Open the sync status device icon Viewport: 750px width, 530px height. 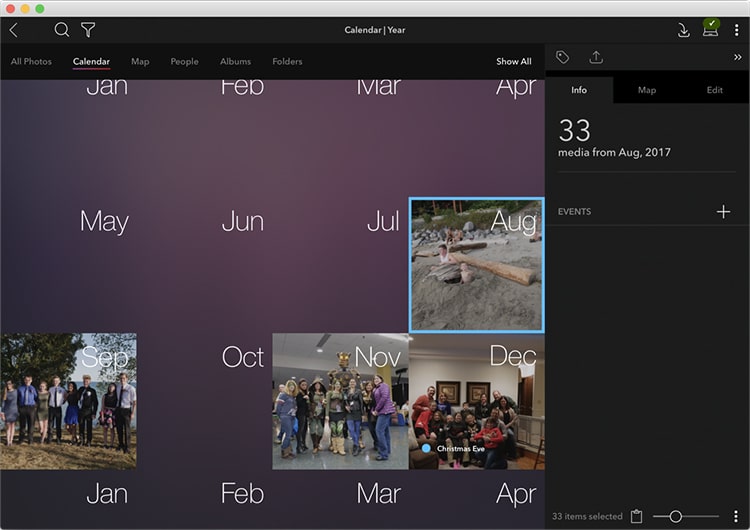711,28
